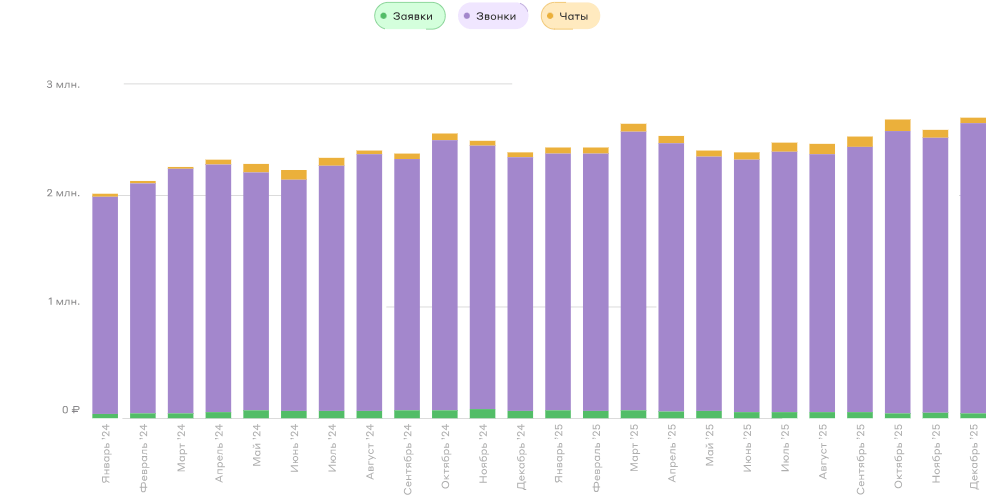Image resolution: width=992 pixels, height=496 pixels.
Task: Select the Январь '24 calls bar
Action: coord(105,305)
